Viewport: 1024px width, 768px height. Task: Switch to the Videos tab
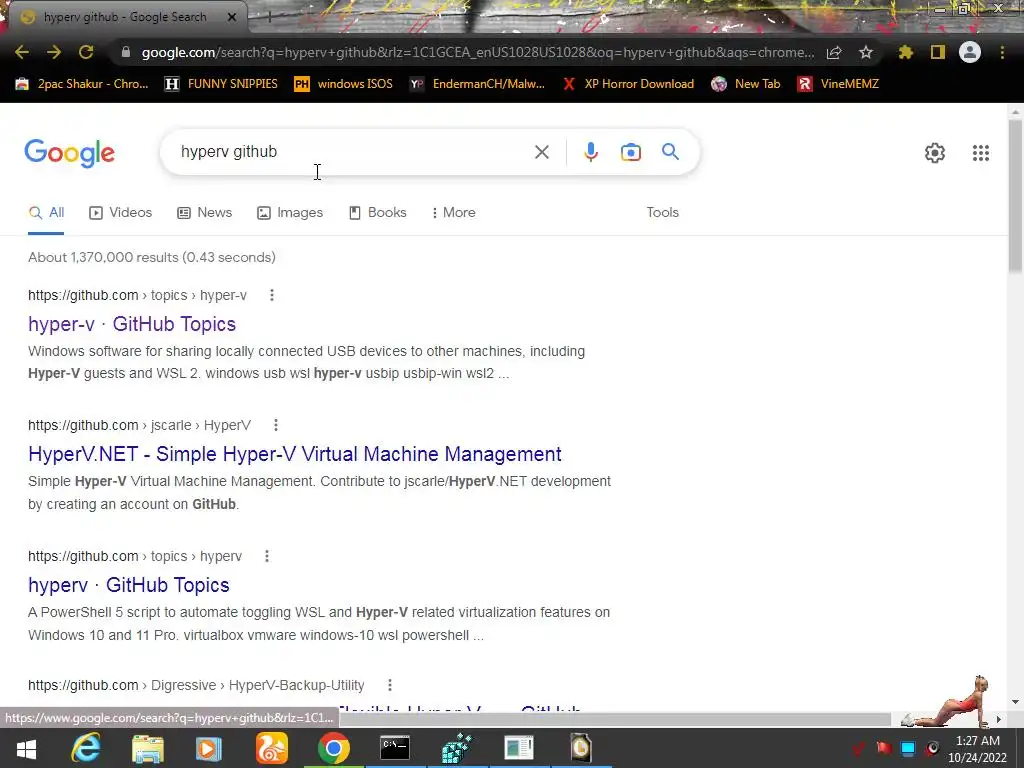[x=121, y=212]
